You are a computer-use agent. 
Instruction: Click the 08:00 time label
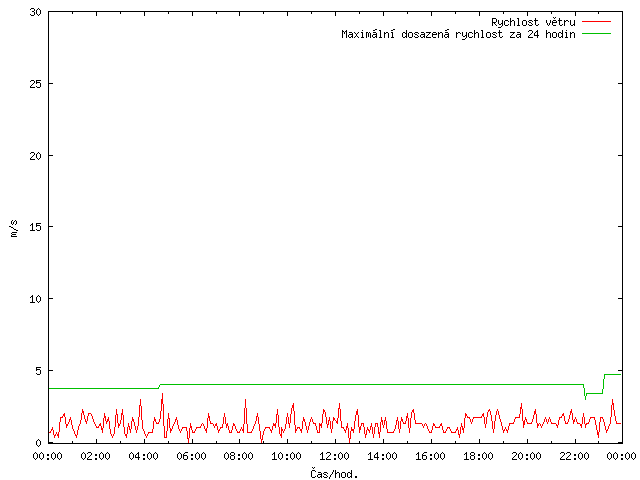pos(239,456)
